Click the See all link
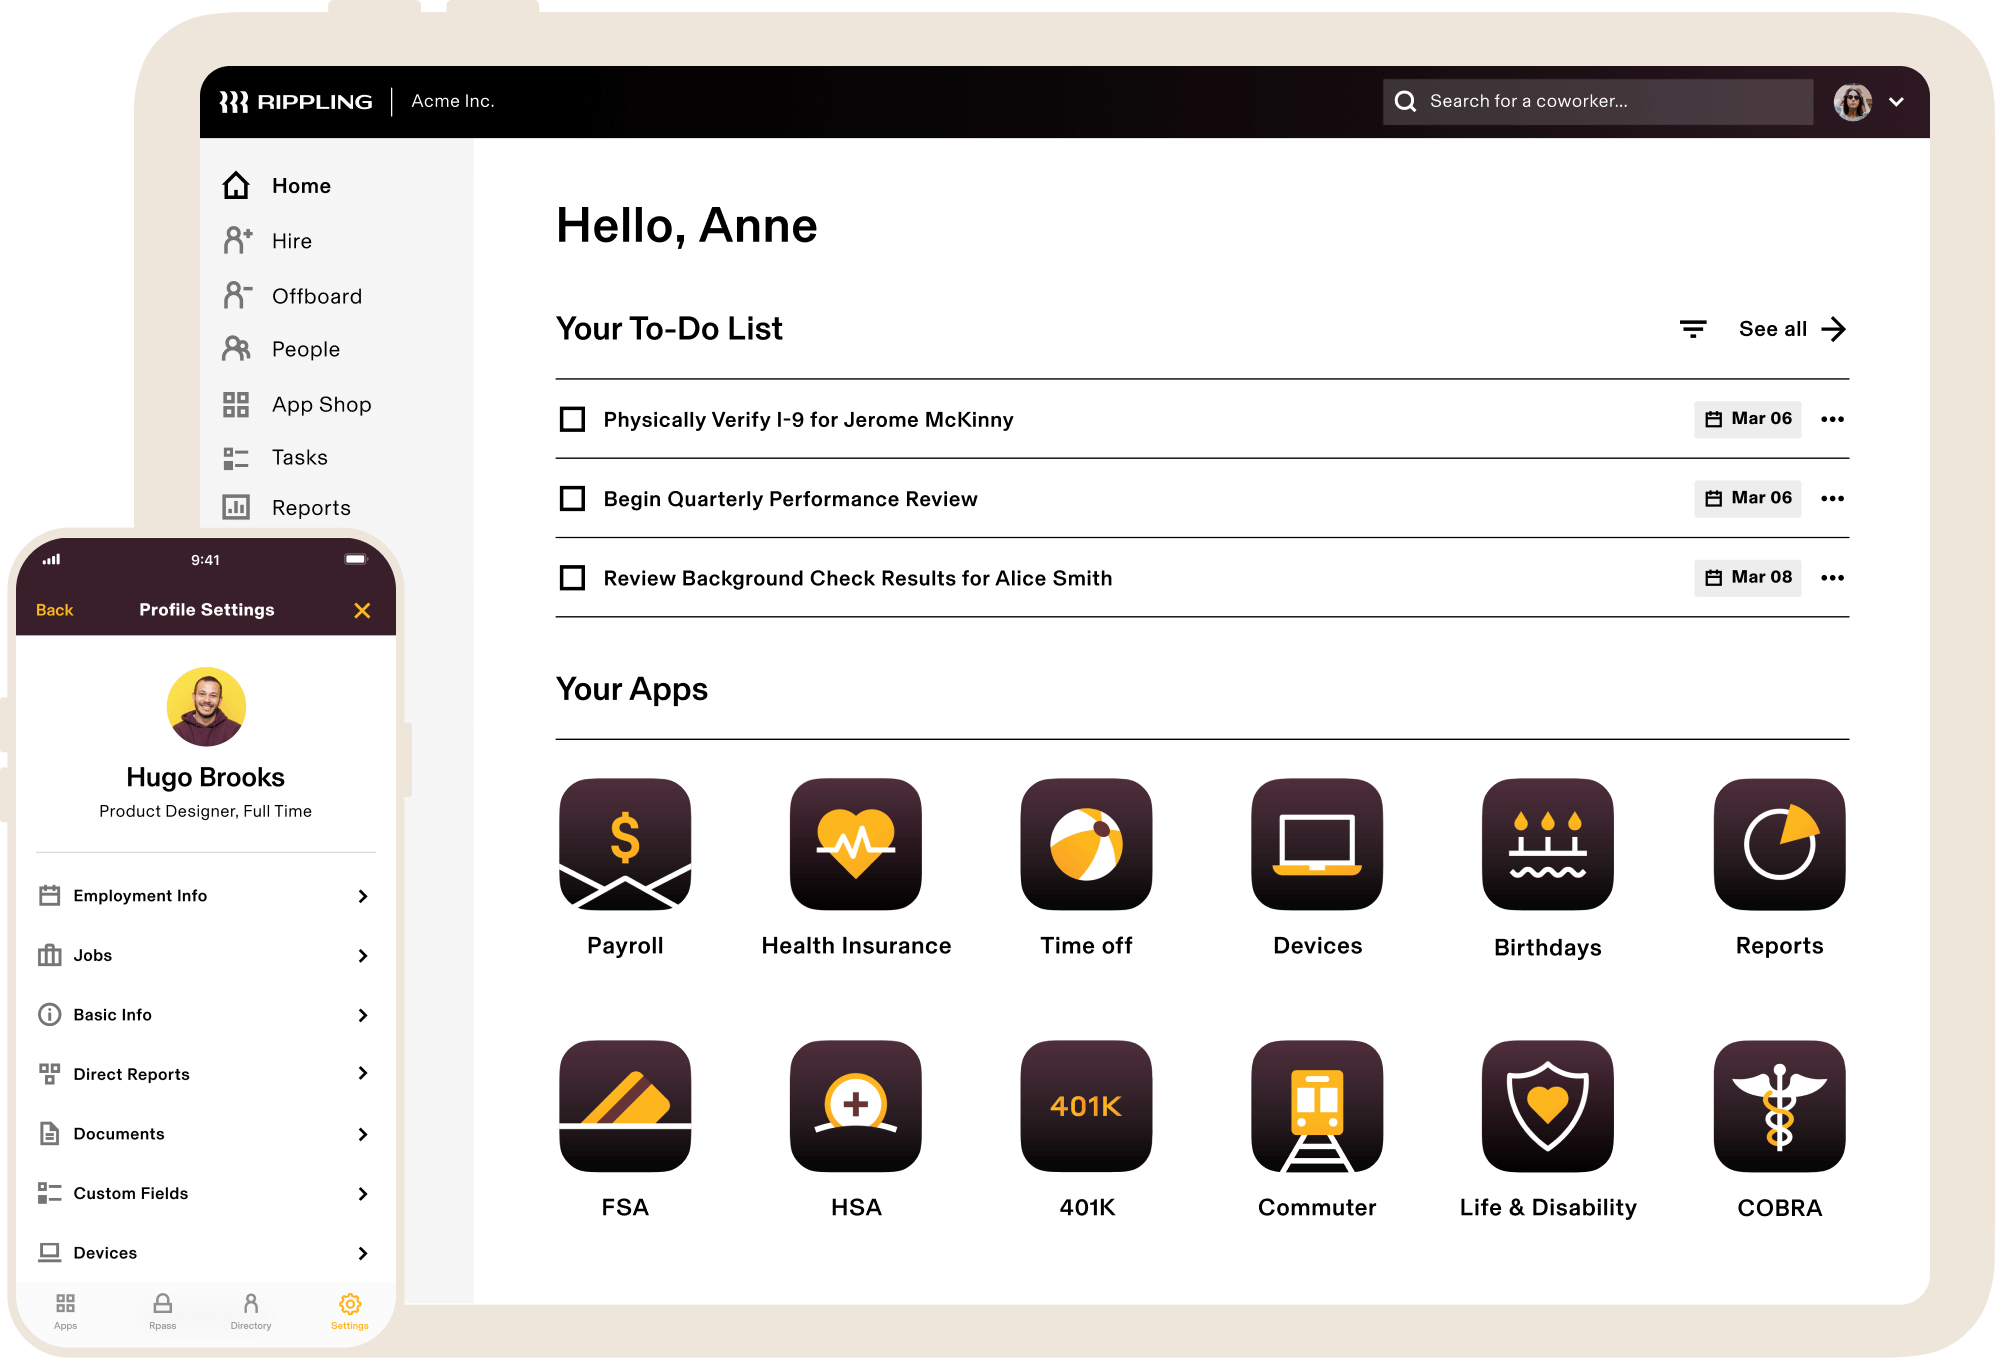Screen dimensions: 1996x1358 1791,329
